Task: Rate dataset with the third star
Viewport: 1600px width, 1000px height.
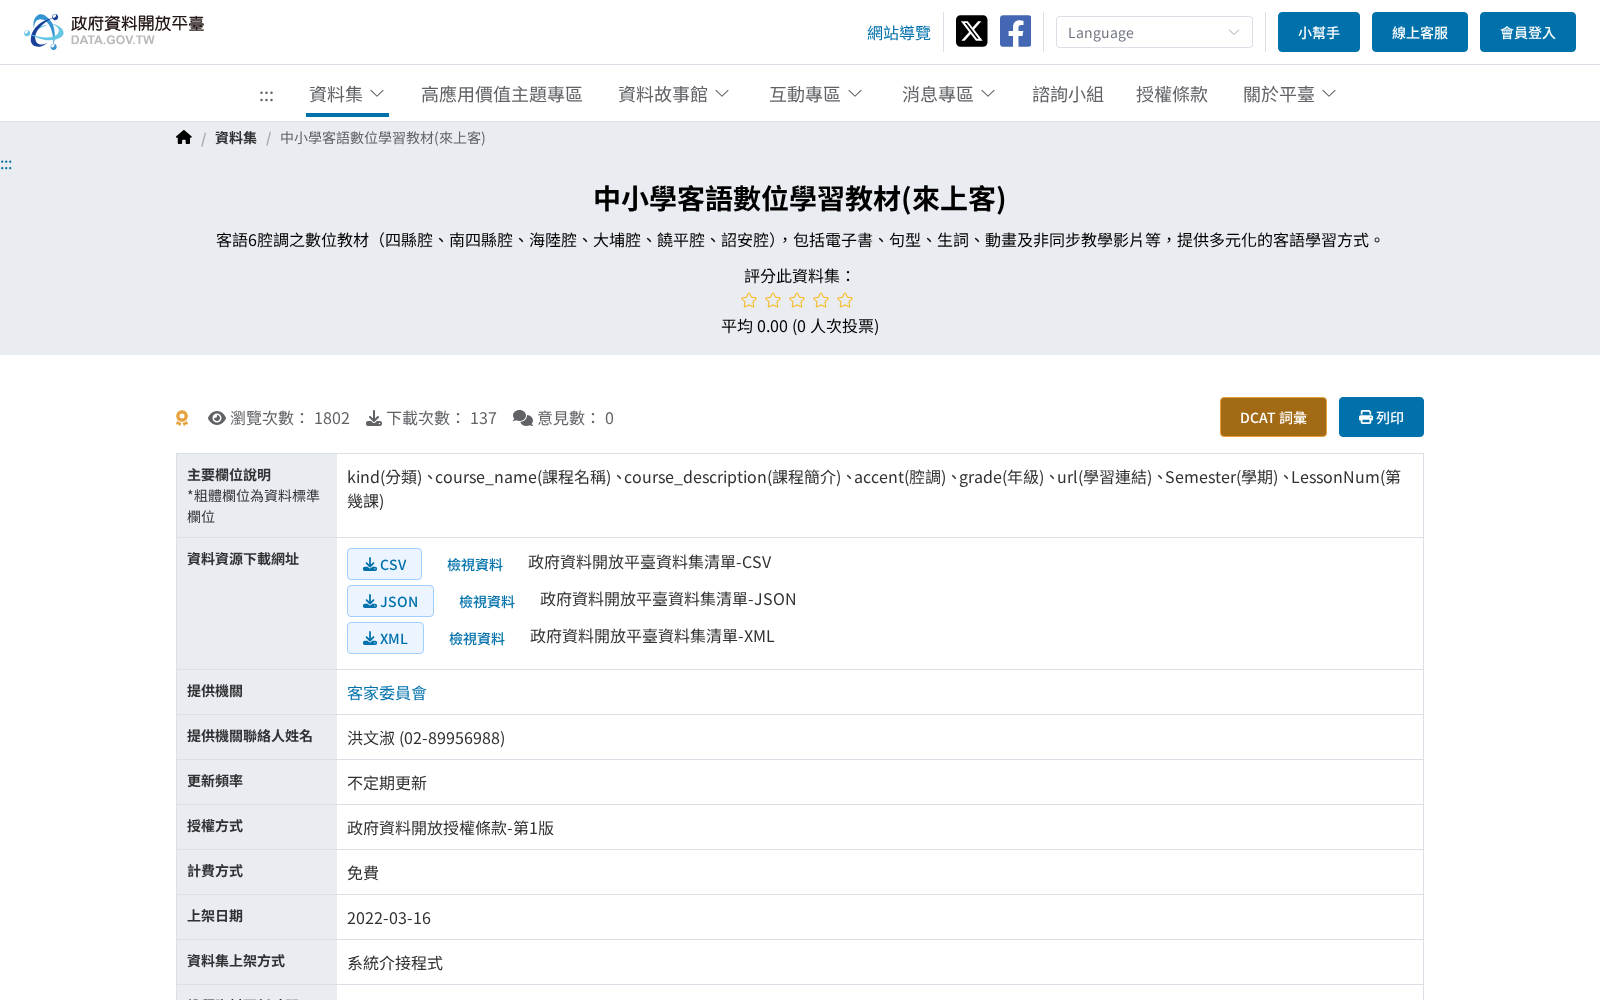Action: pos(797,300)
